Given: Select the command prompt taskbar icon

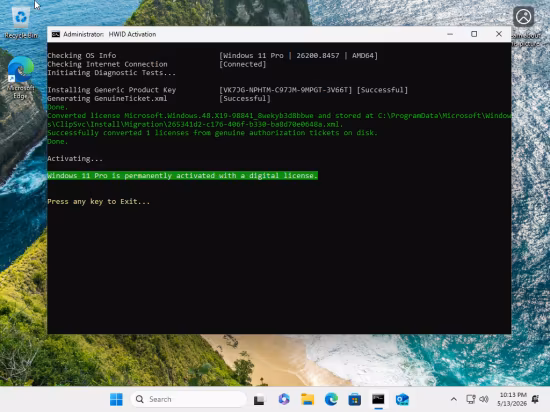Looking at the screenshot, I should (378, 399).
